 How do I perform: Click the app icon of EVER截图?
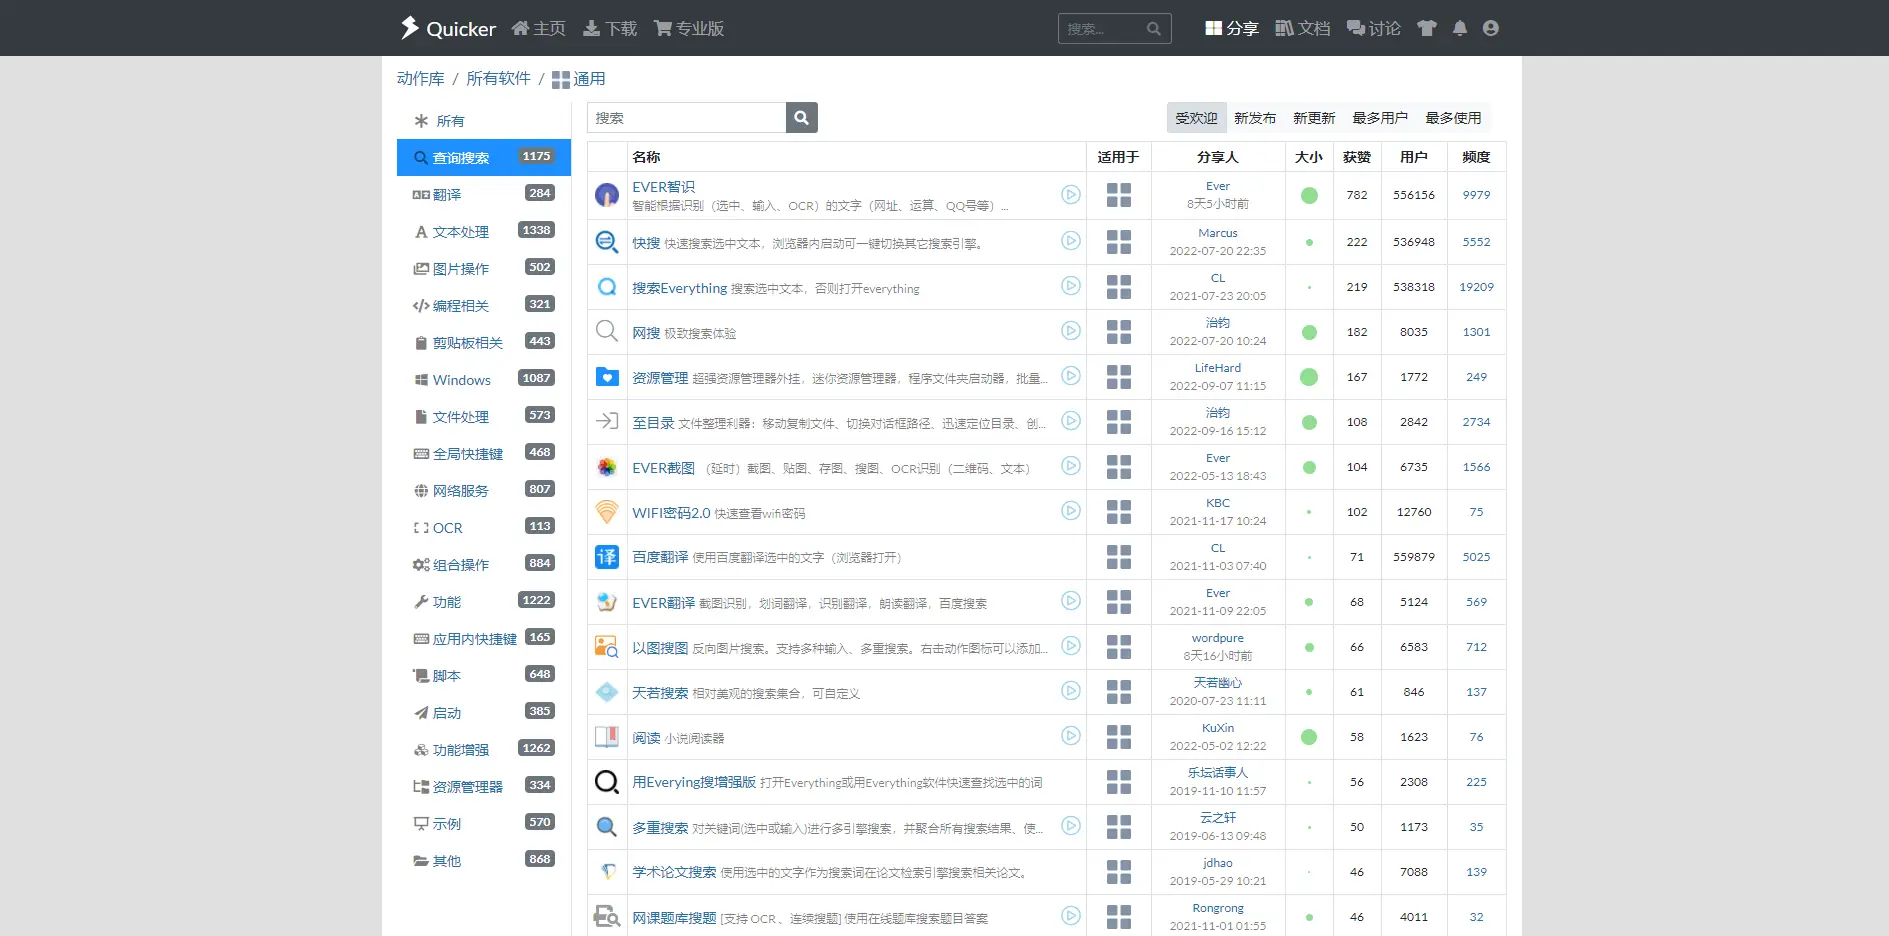[x=607, y=467]
